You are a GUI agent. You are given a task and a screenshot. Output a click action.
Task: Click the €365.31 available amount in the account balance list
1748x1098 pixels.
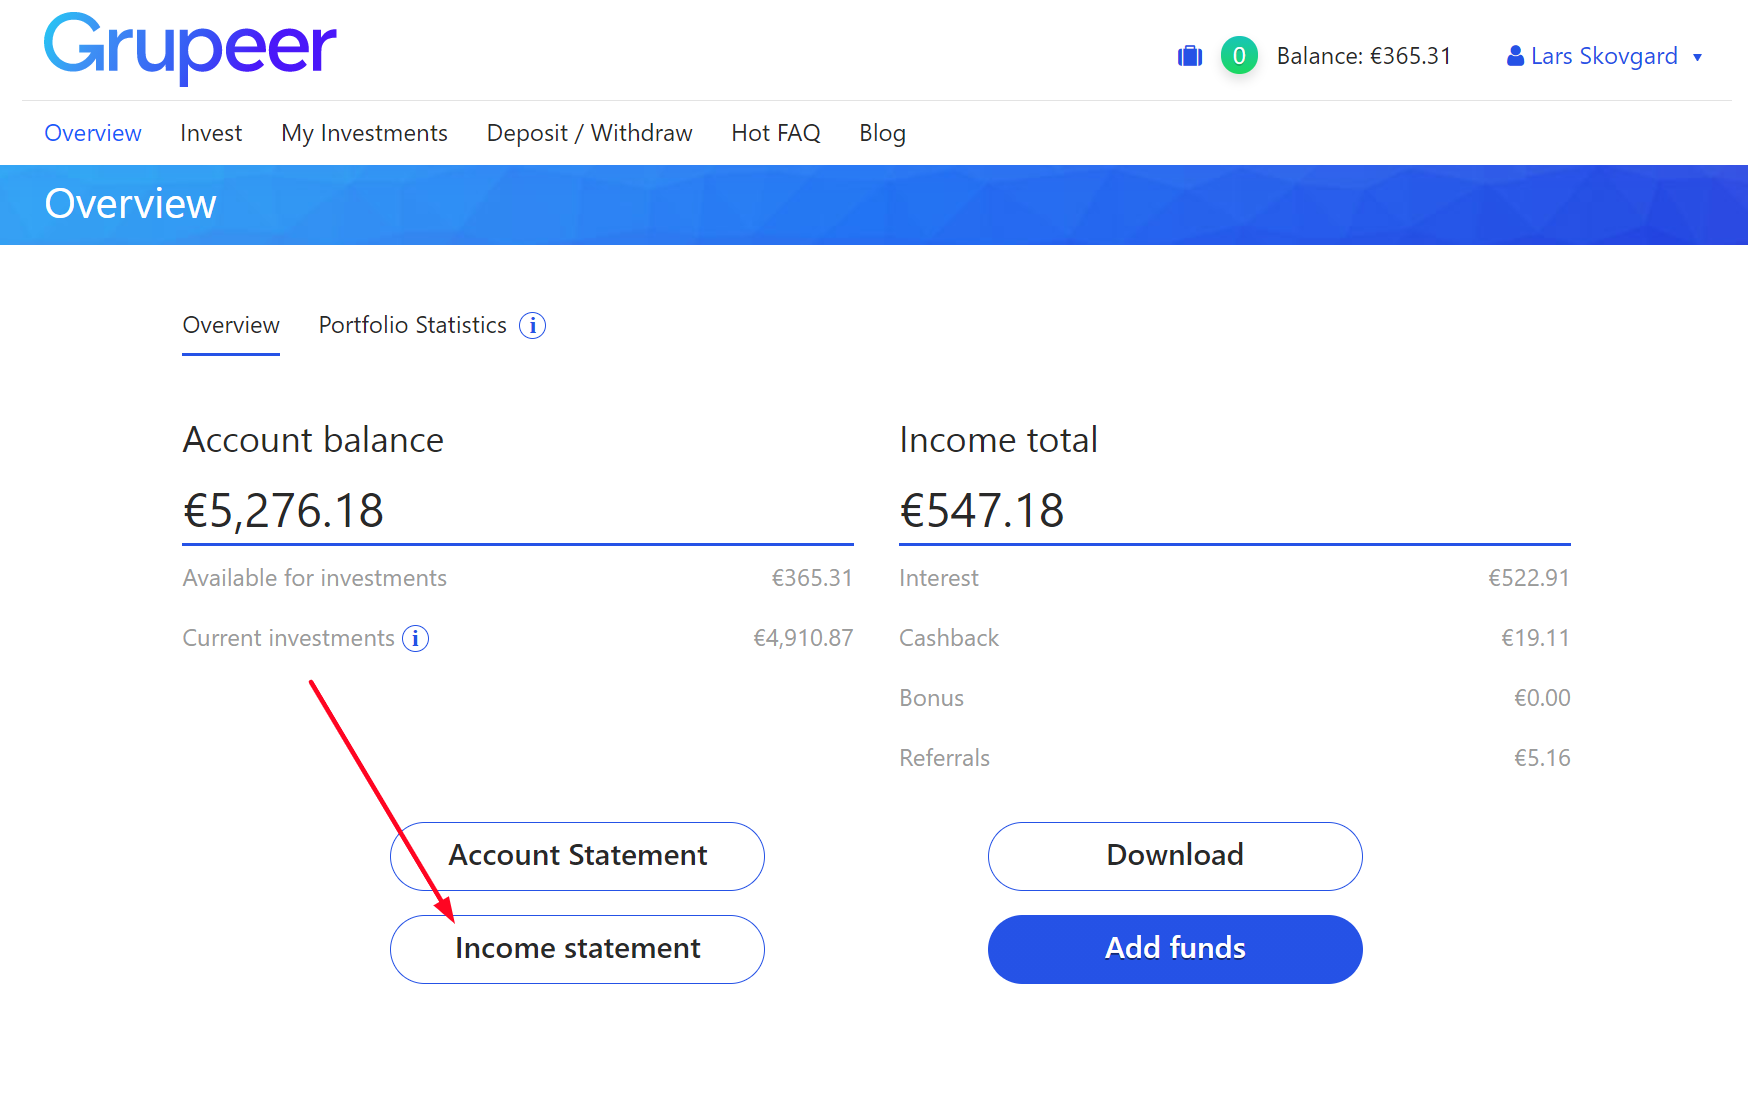pos(812,578)
